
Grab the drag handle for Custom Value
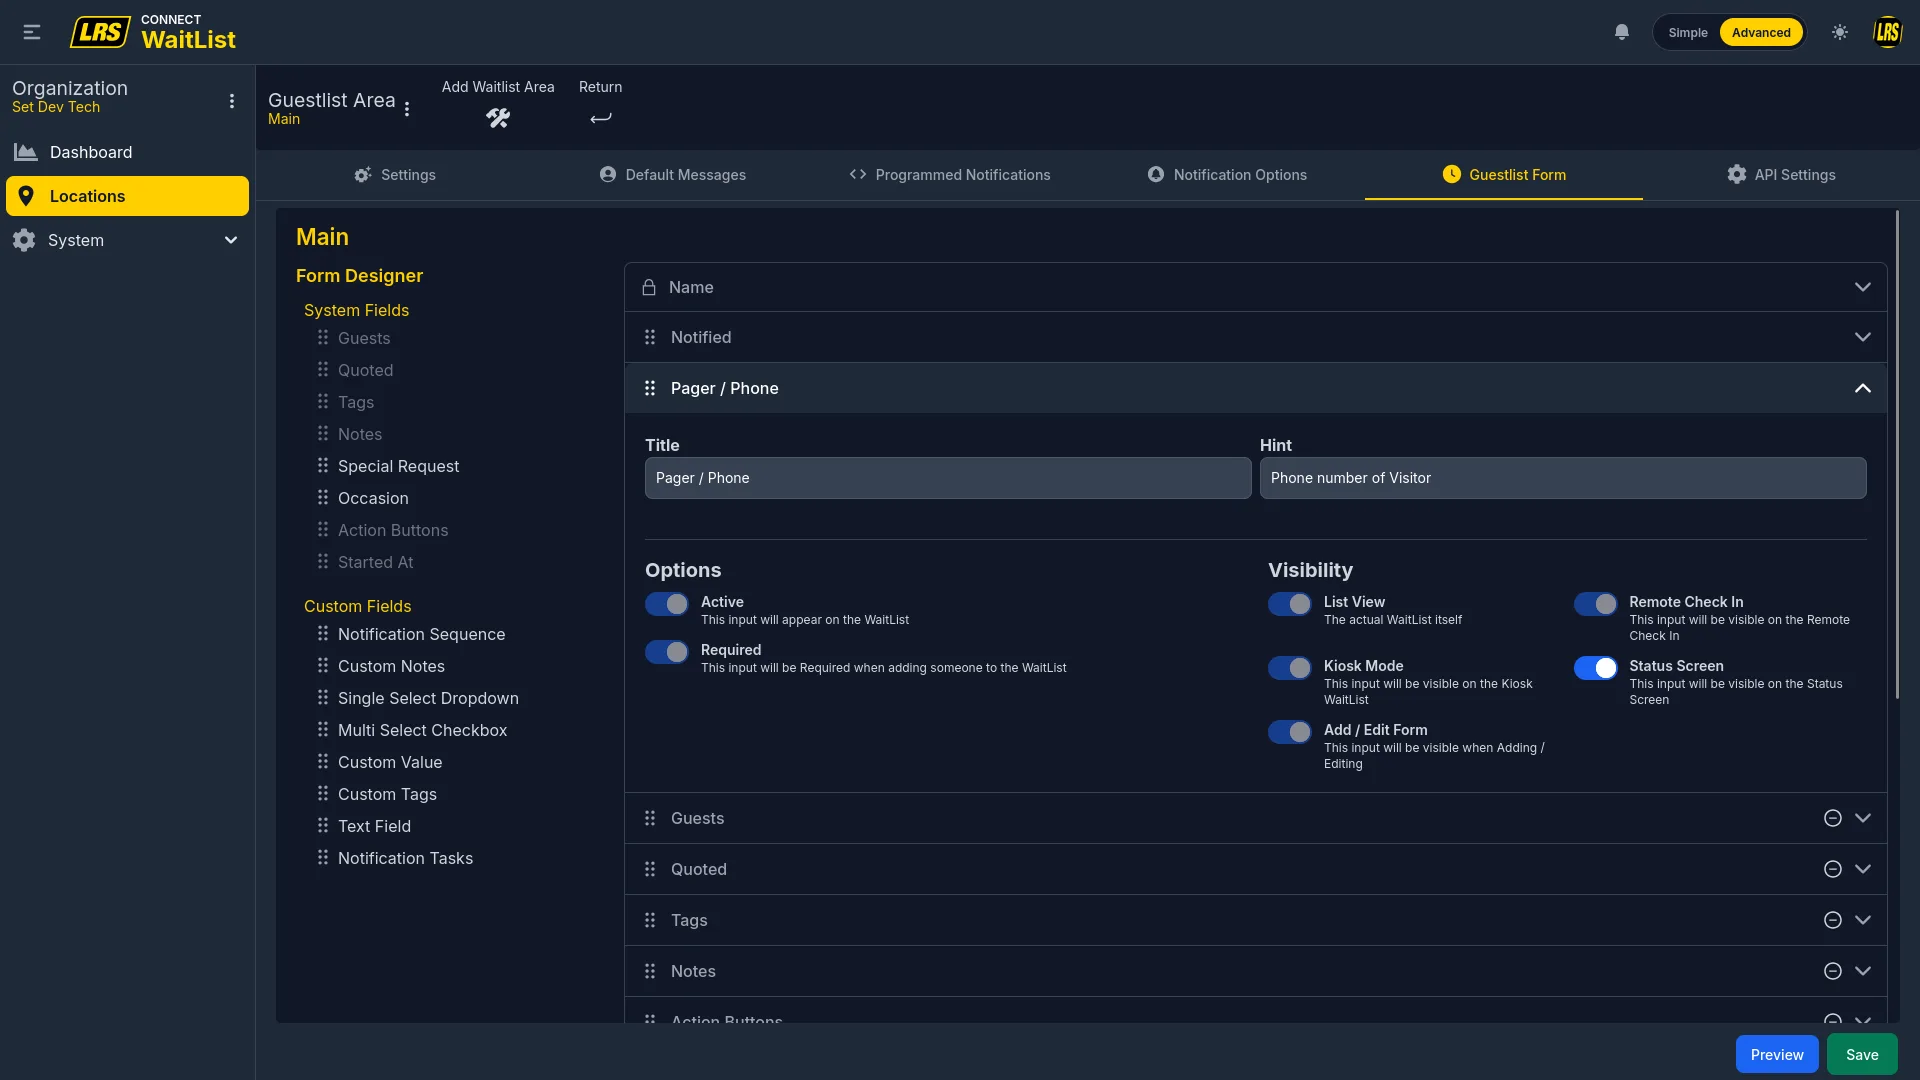click(323, 761)
